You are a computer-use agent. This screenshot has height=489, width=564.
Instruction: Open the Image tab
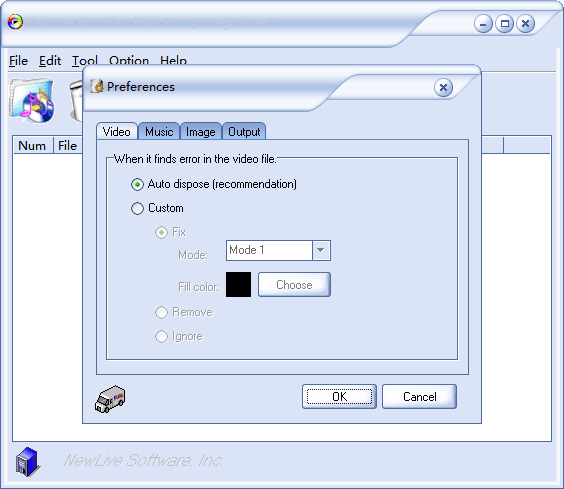pyautogui.click(x=200, y=132)
